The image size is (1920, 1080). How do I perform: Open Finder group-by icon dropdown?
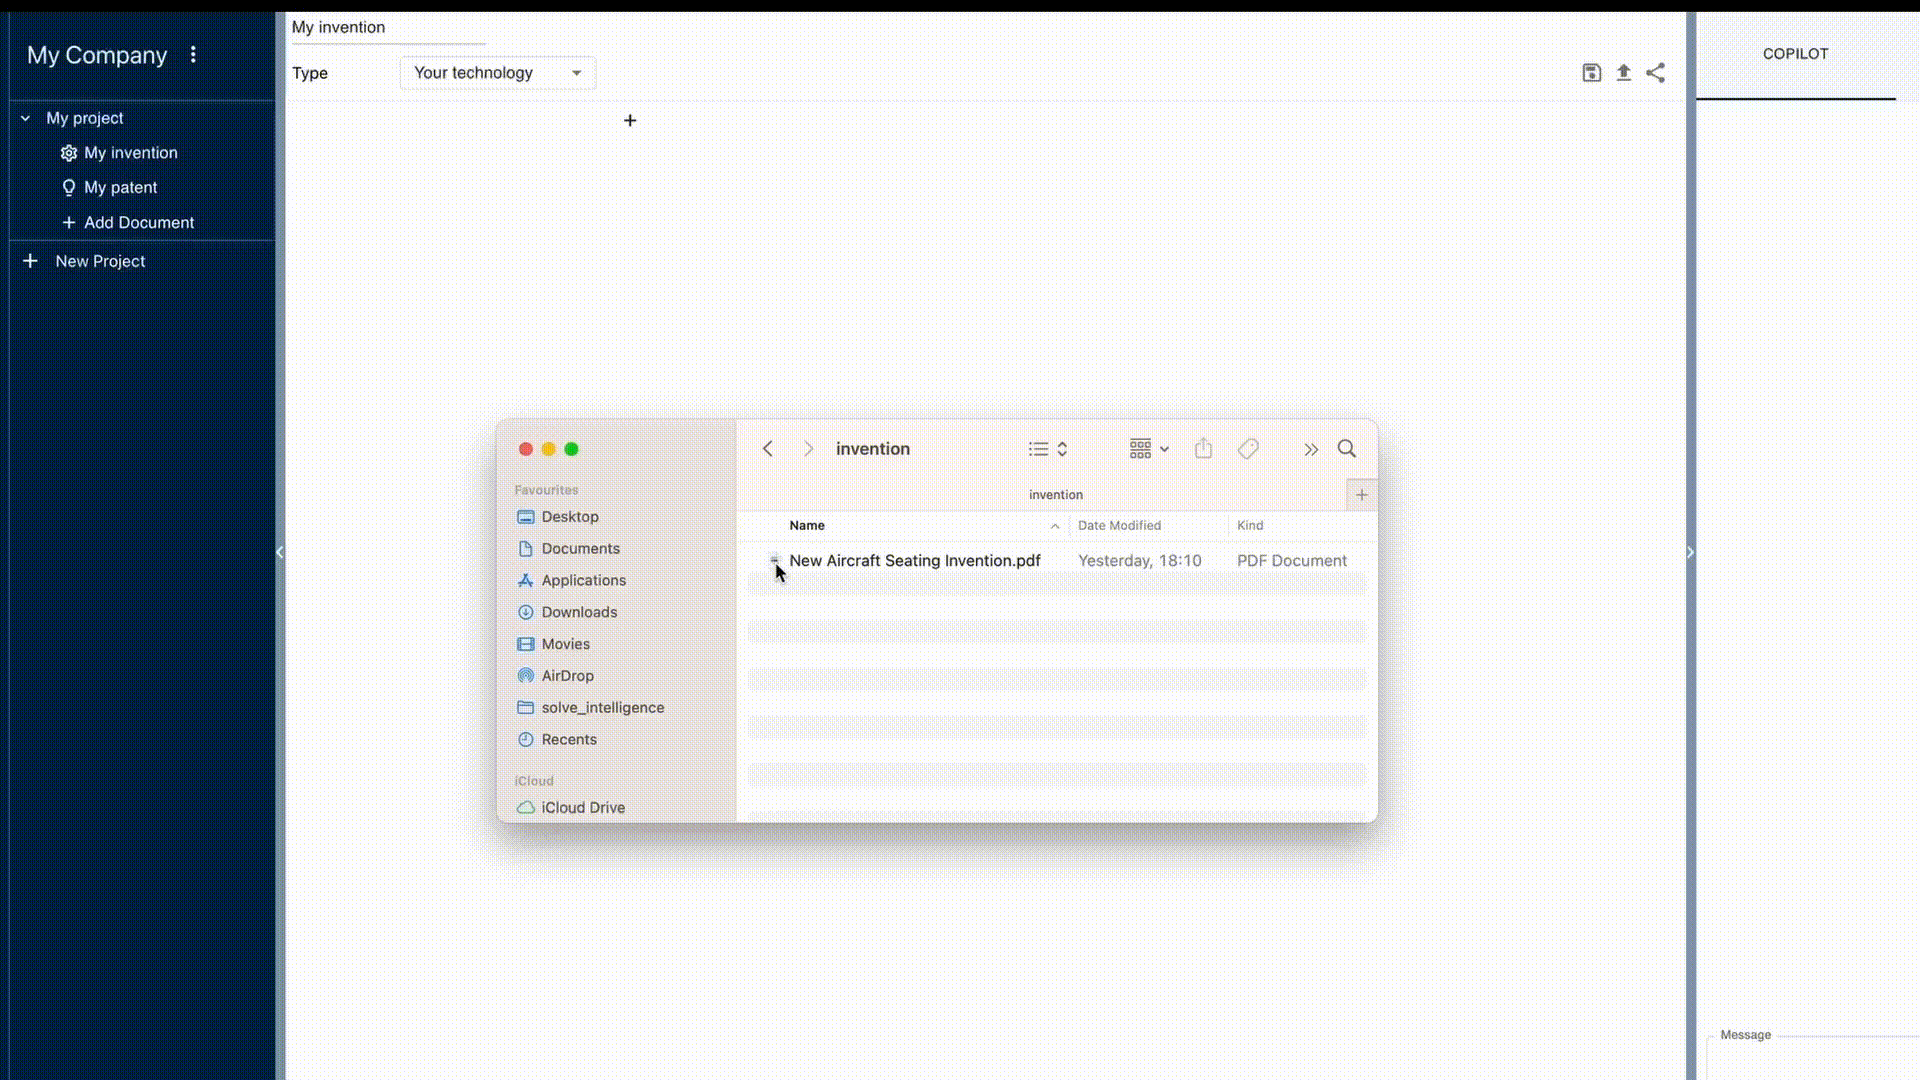tap(1149, 449)
